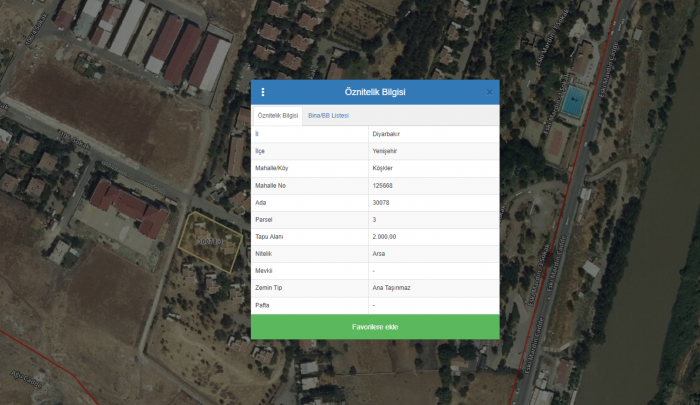Select the Öznitelik Bilgisi tab

click(278, 116)
